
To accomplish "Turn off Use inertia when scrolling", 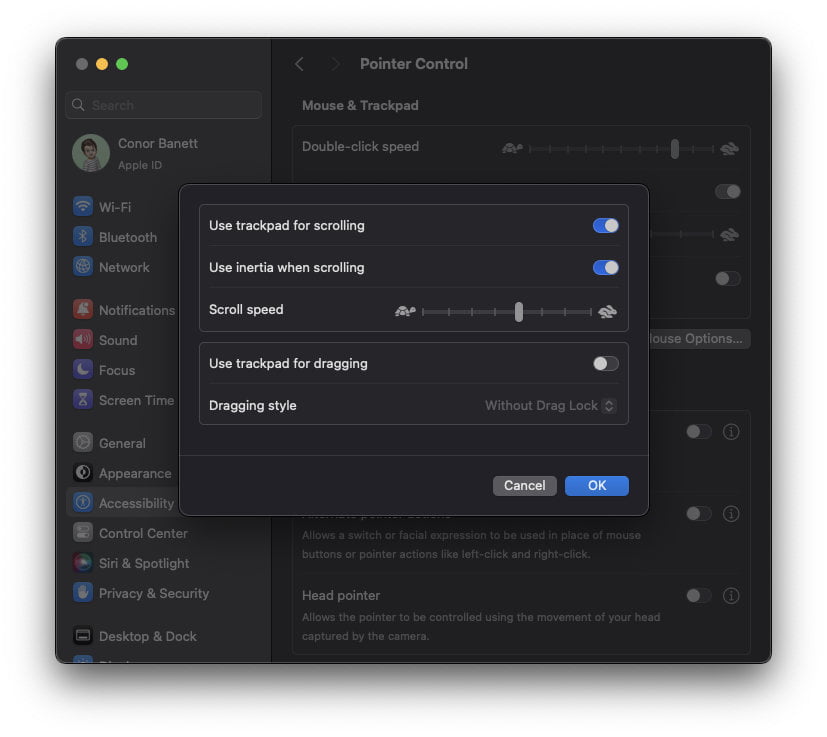I will tap(605, 267).
